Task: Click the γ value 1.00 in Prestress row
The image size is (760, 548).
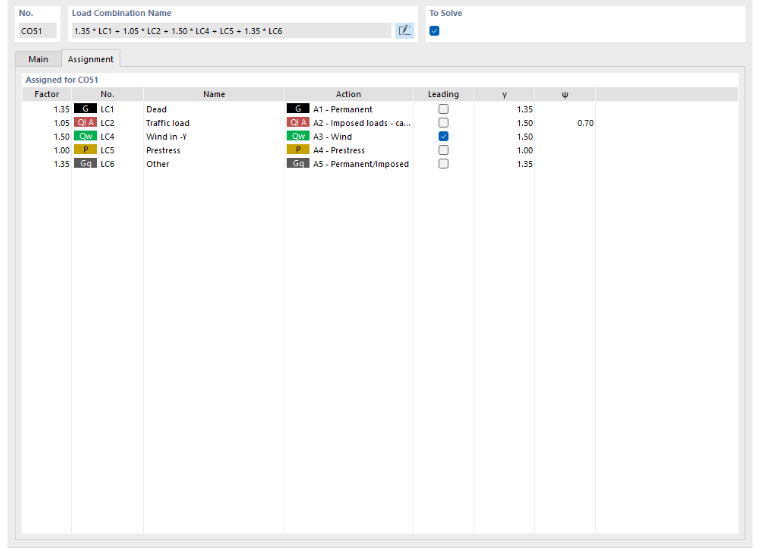Action: pyautogui.click(x=525, y=150)
